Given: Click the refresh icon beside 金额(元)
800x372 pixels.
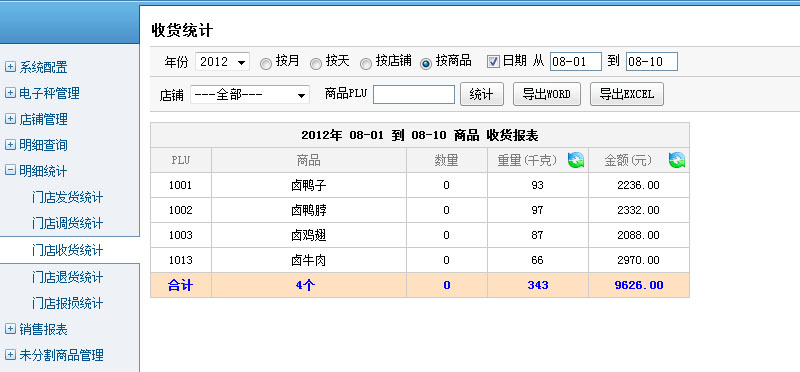Looking at the screenshot, I should point(677,160).
